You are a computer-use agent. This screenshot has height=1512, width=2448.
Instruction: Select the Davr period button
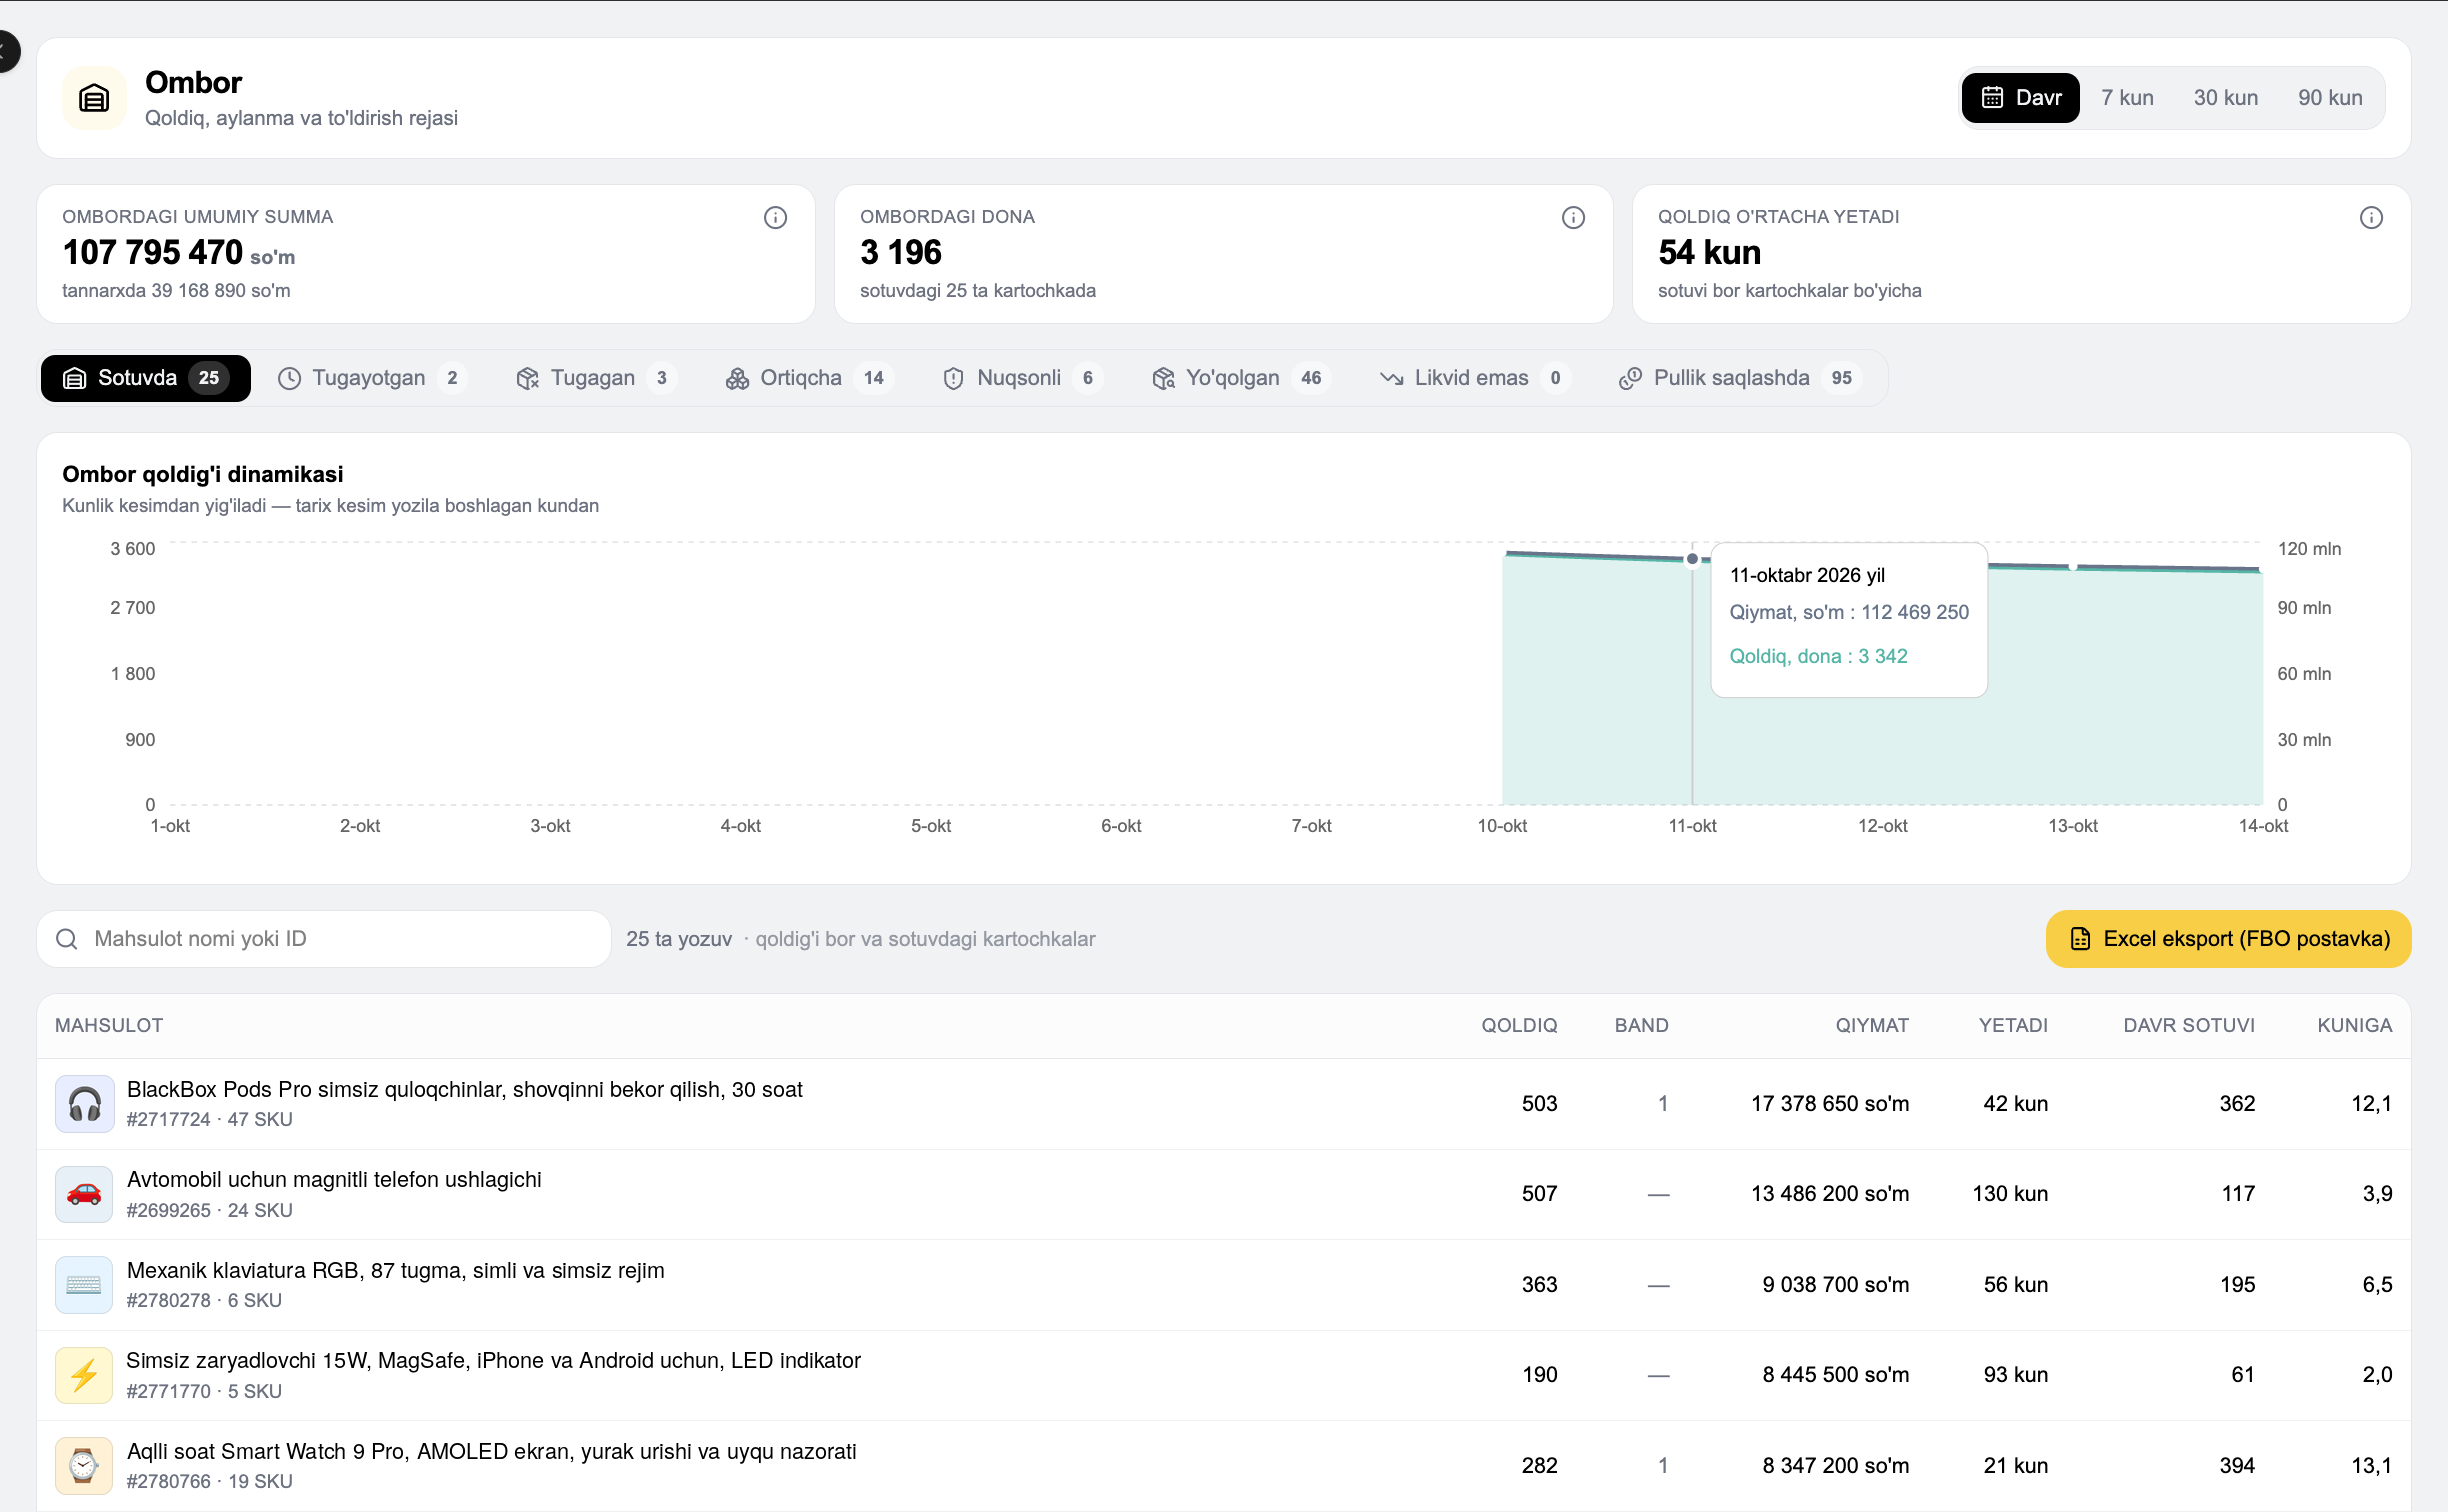pyautogui.click(x=2020, y=98)
